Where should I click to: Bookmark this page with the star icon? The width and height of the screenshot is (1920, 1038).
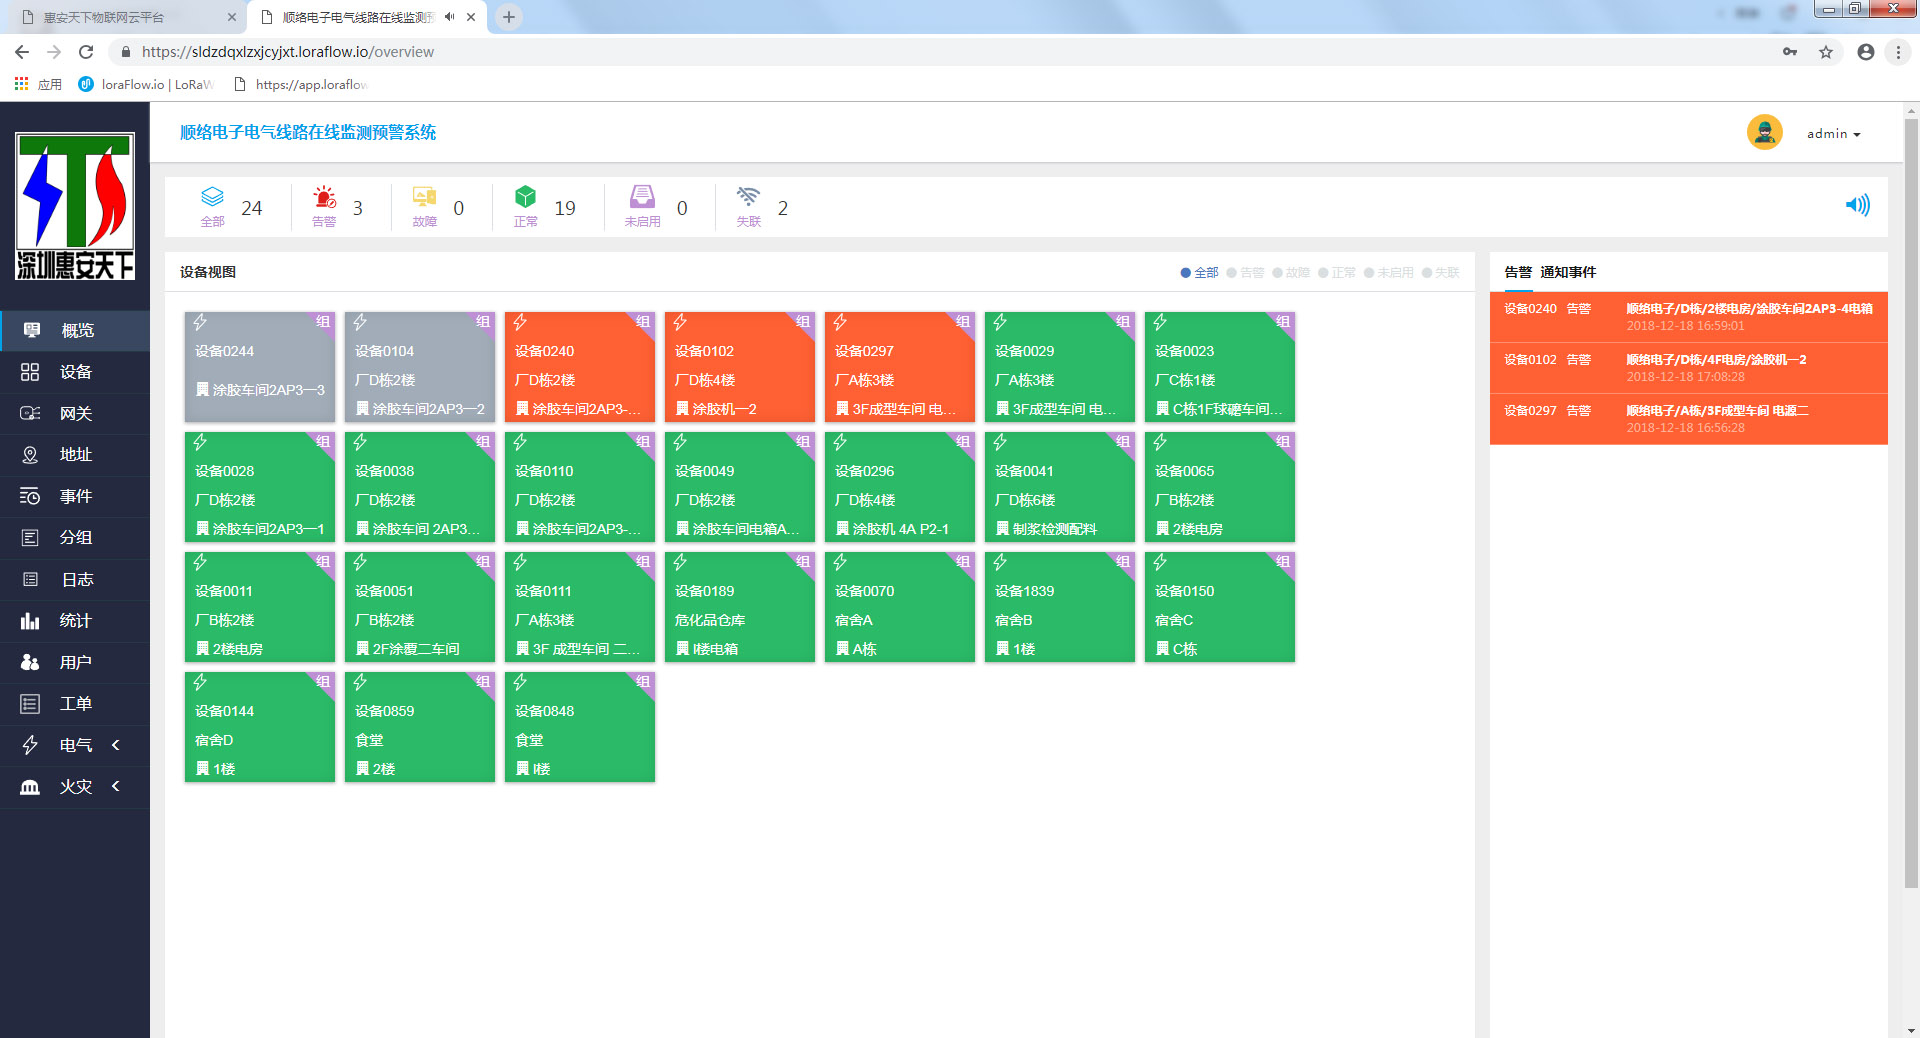(x=1826, y=52)
